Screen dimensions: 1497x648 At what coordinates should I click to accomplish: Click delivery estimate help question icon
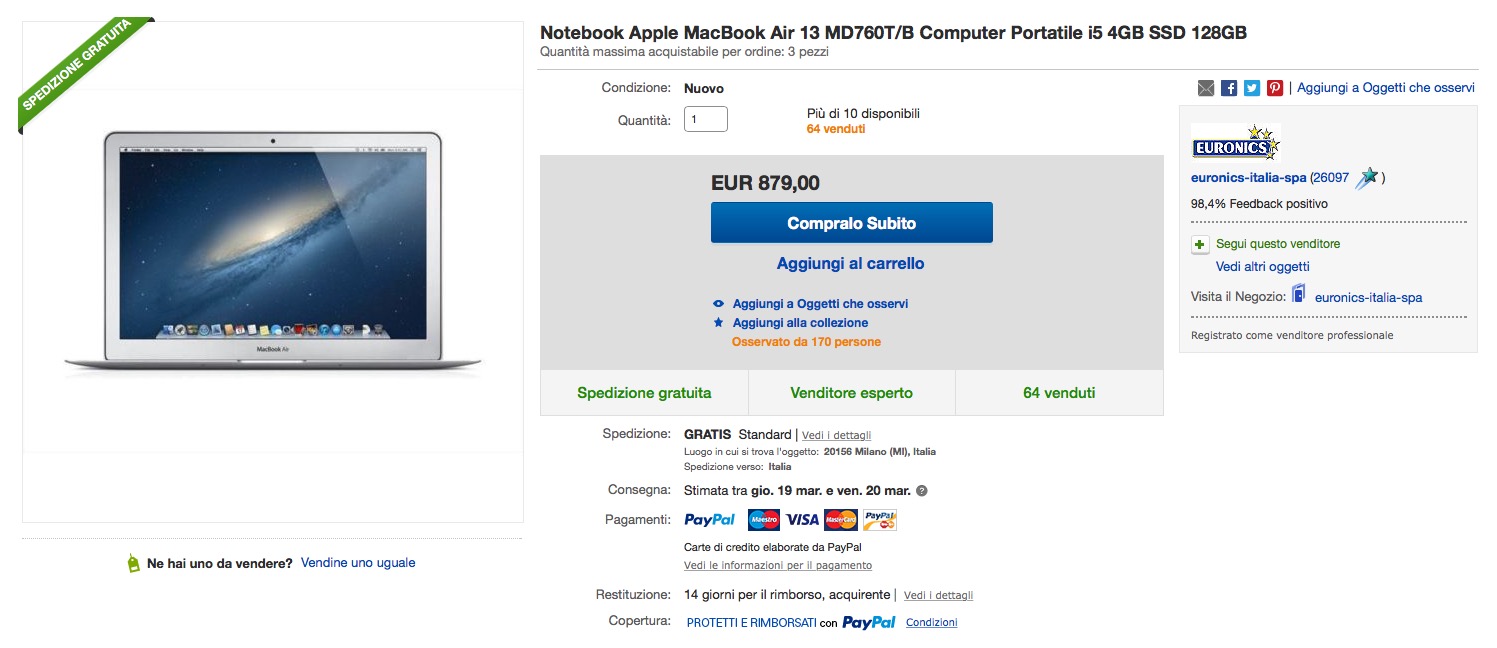[922, 491]
